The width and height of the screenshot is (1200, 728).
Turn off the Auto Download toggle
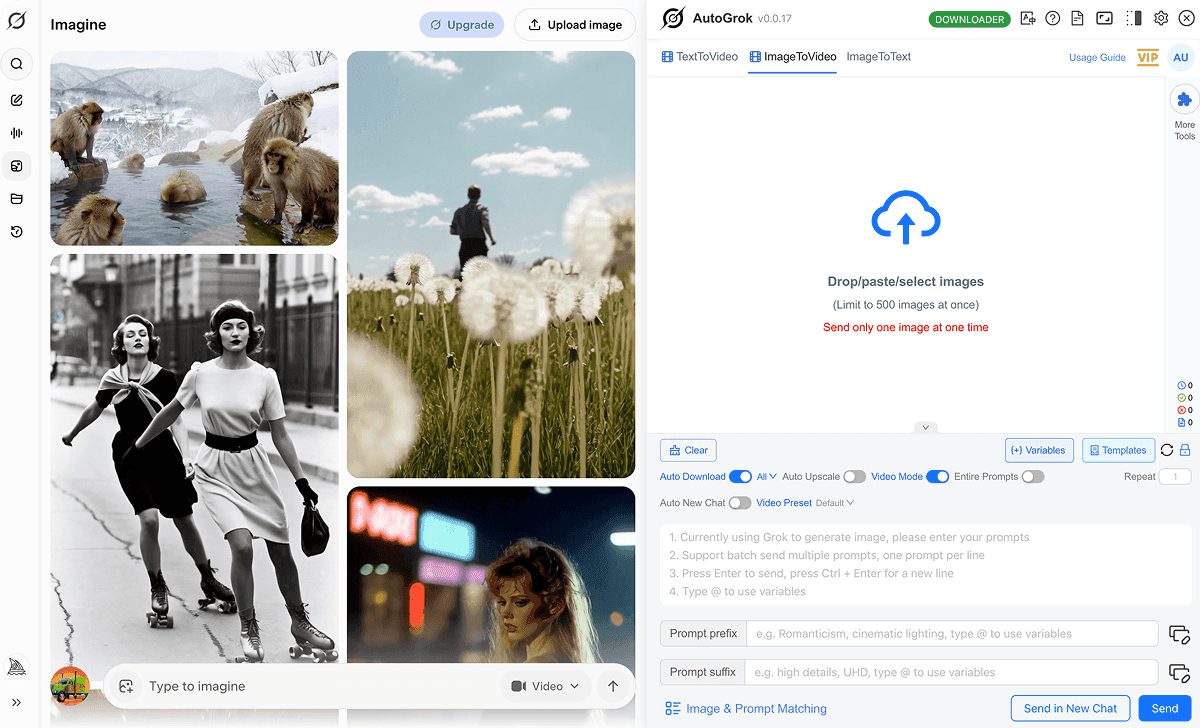point(740,477)
